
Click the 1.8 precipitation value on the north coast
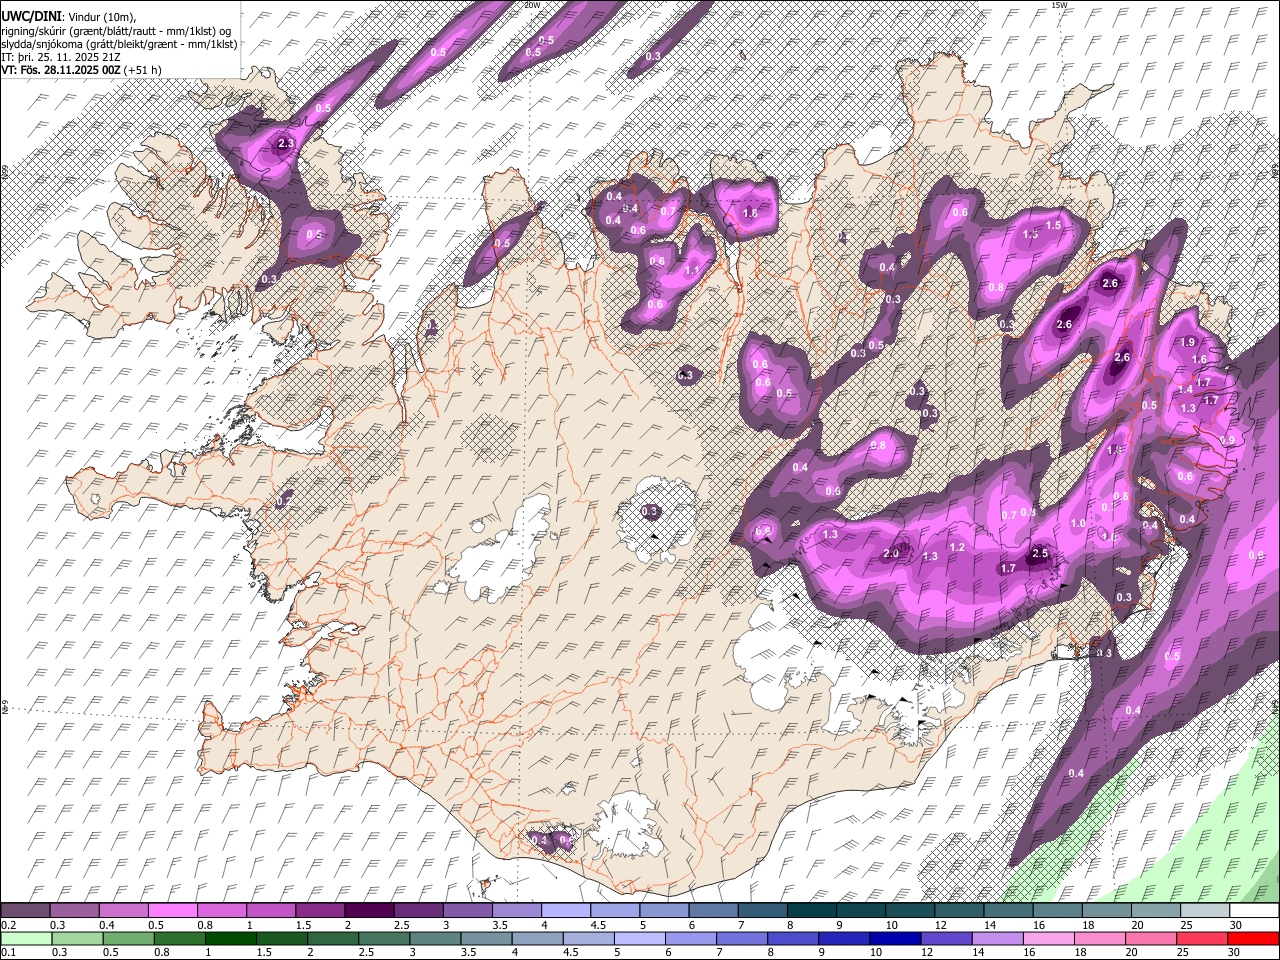coord(751,213)
